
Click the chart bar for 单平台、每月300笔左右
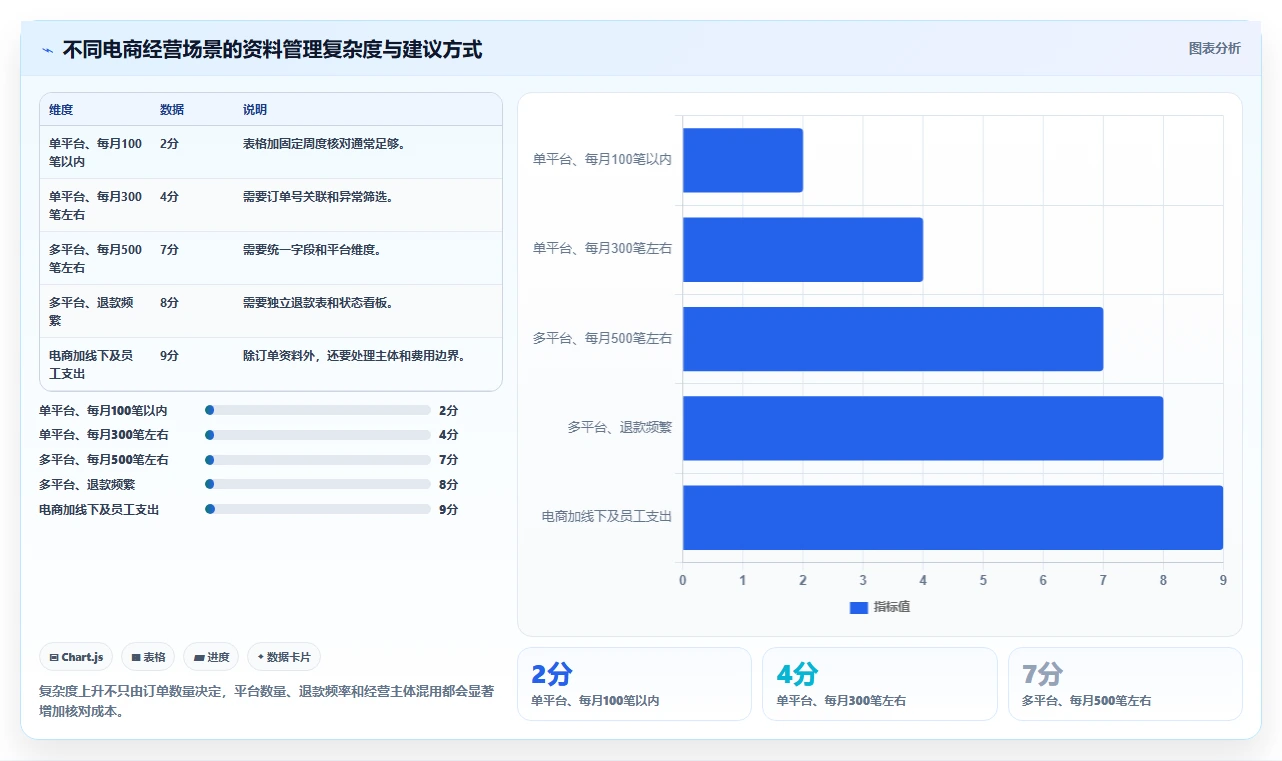click(x=803, y=249)
